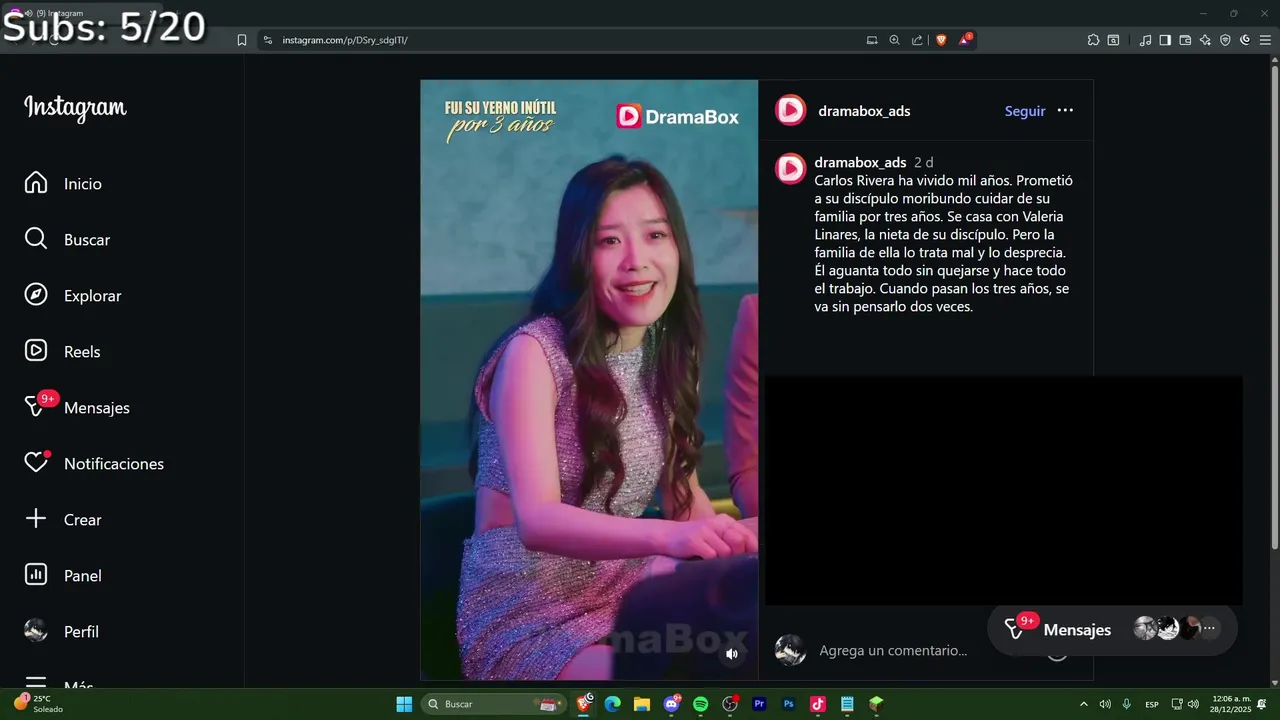Viewport: 1280px width, 720px height.
Task: Click dramabox_ads avatar beside the caption
Action: (x=791, y=169)
